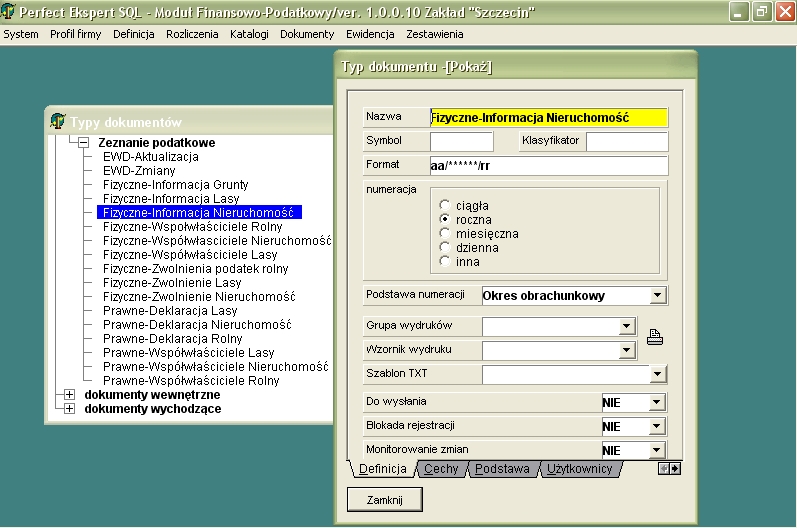This screenshot has width=797, height=528.
Task: Open the Definicja menu
Action: pos(134,34)
